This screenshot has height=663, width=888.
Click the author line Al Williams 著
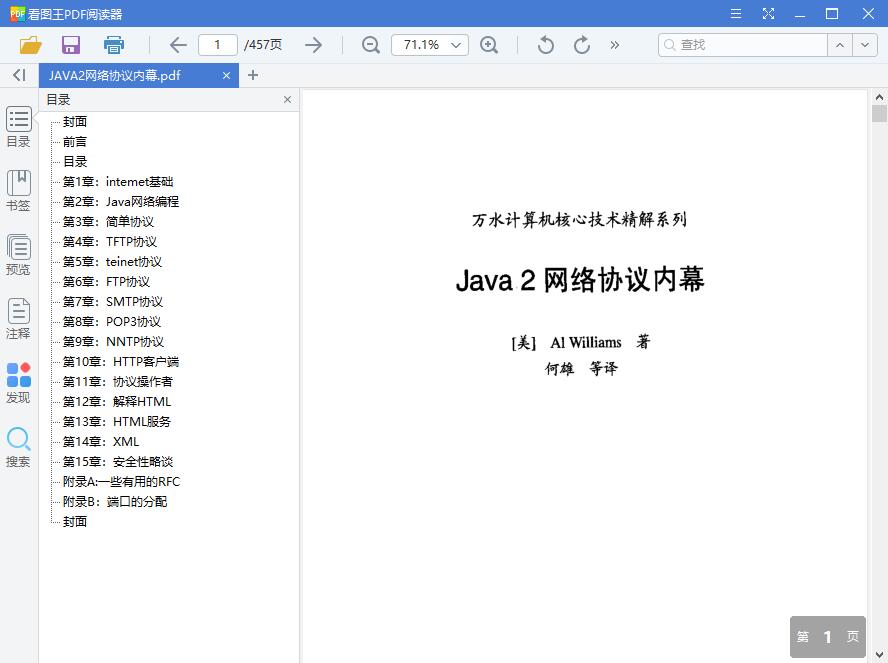[580, 342]
